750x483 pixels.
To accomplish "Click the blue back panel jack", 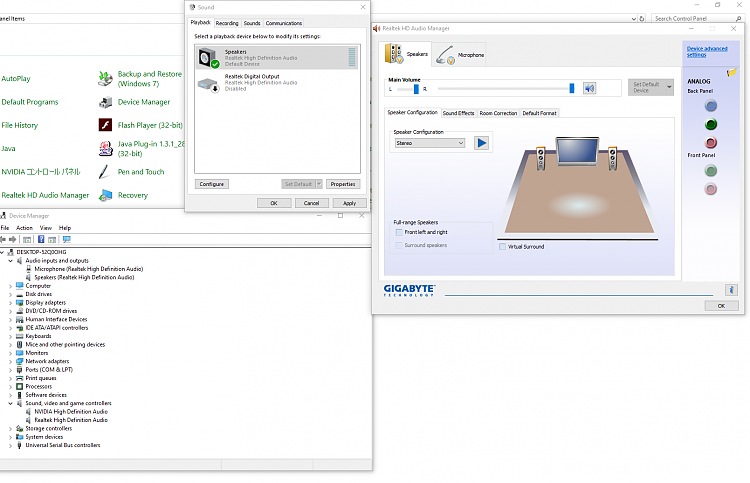I will 711,106.
